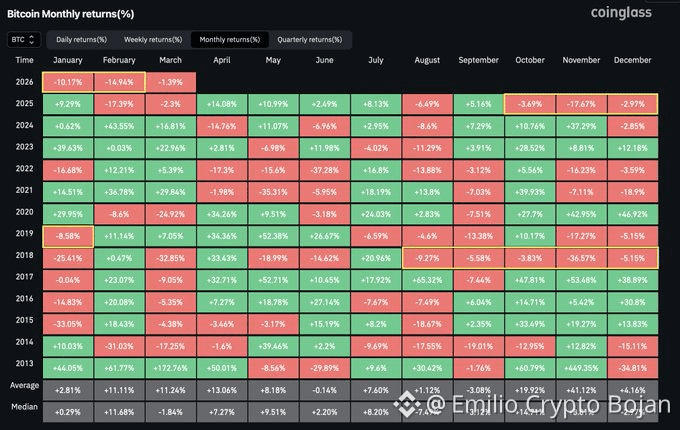Image resolution: width=680 pixels, height=430 pixels.
Task: Click the 2013 March cell '+172.76%'
Action: pyautogui.click(x=170, y=368)
